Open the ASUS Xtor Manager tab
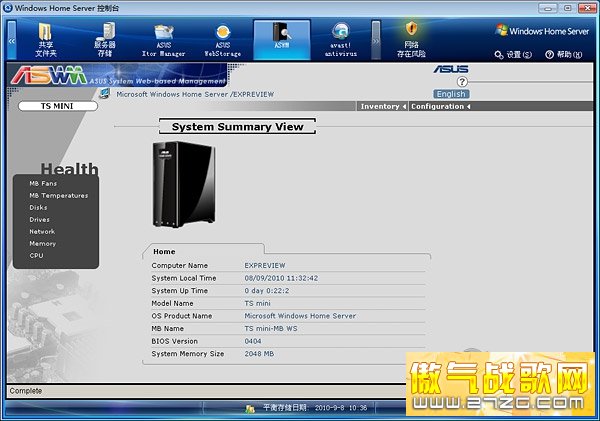The height and width of the screenshot is (421, 600). coord(163,40)
